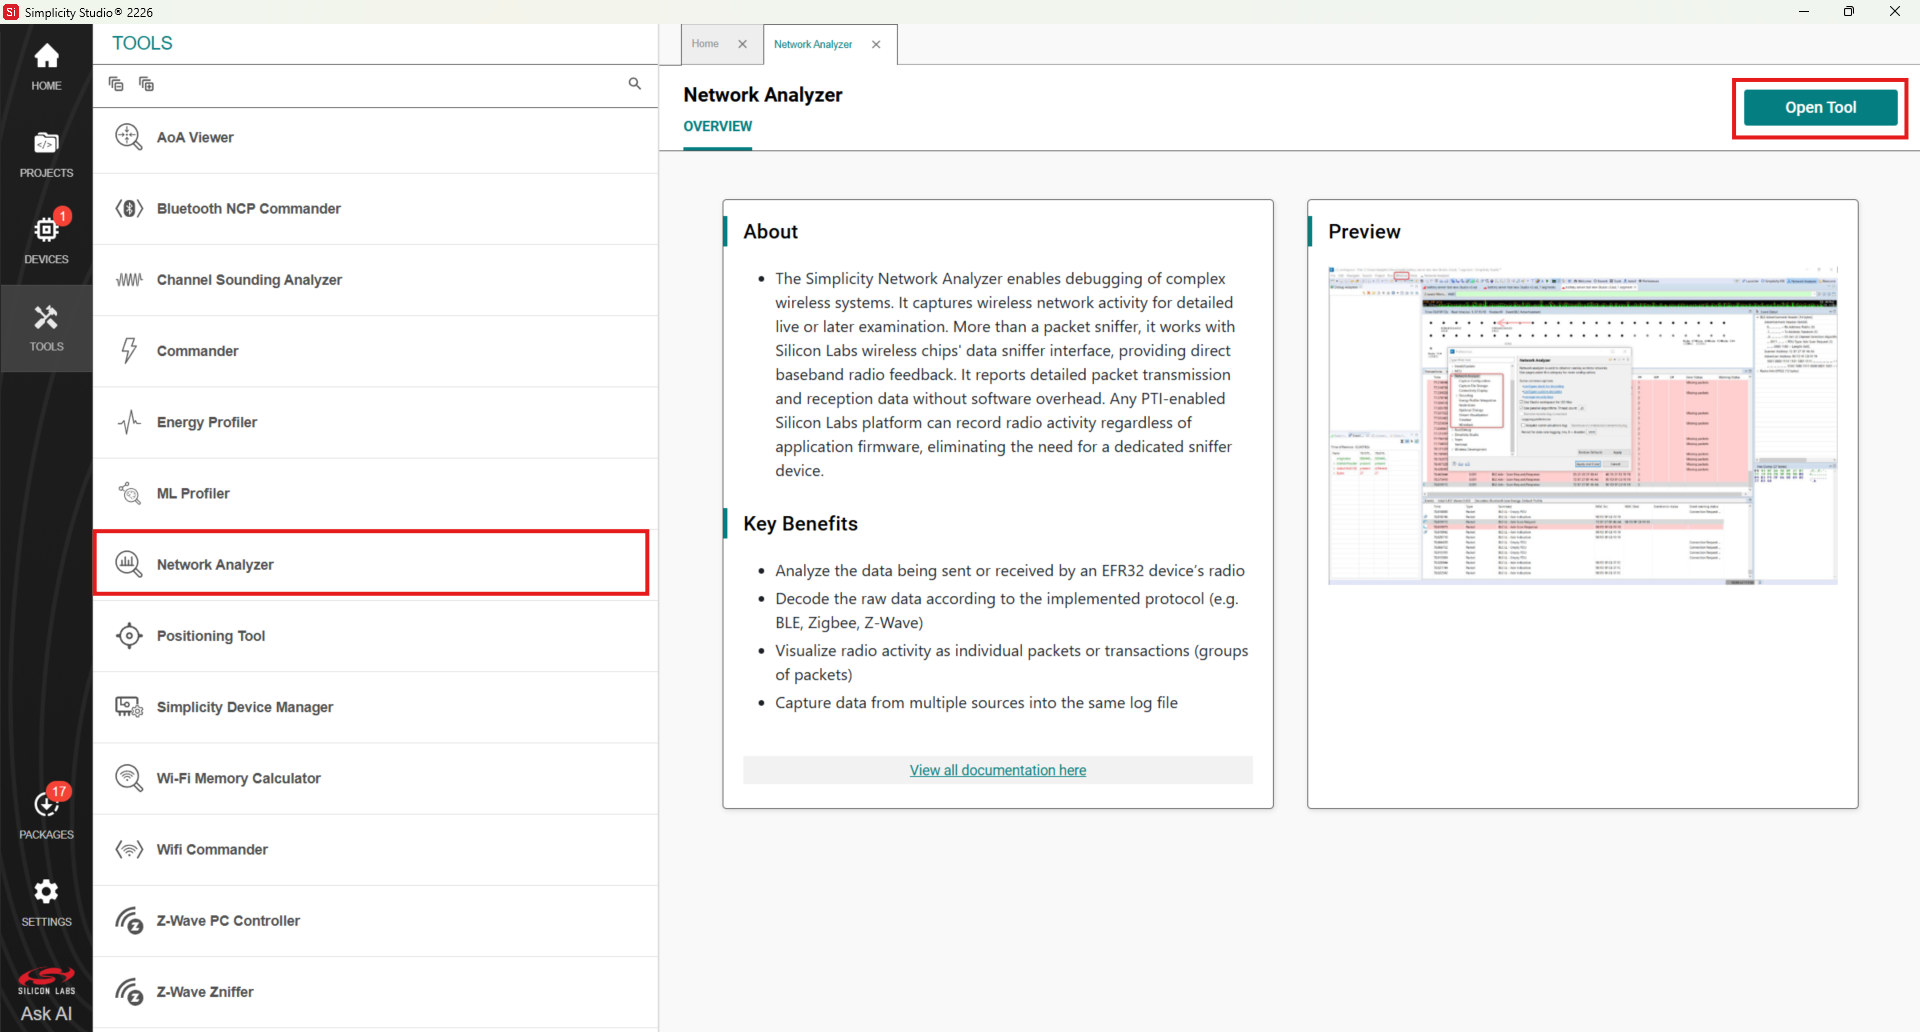Click the Z-Wave PC Controller icon
This screenshot has height=1032, width=1920.
129,921
